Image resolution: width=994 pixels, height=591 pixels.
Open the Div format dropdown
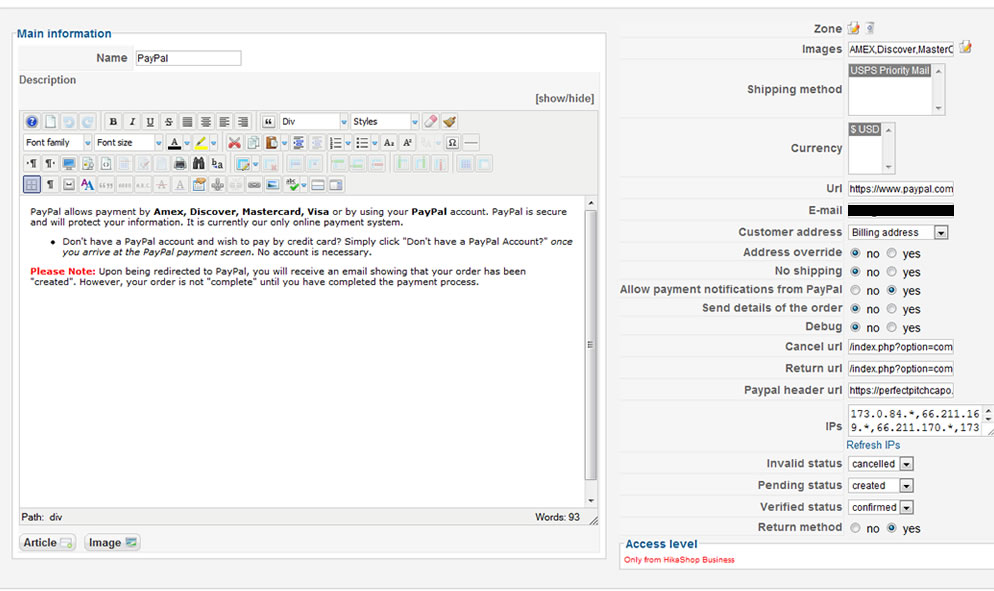point(314,121)
